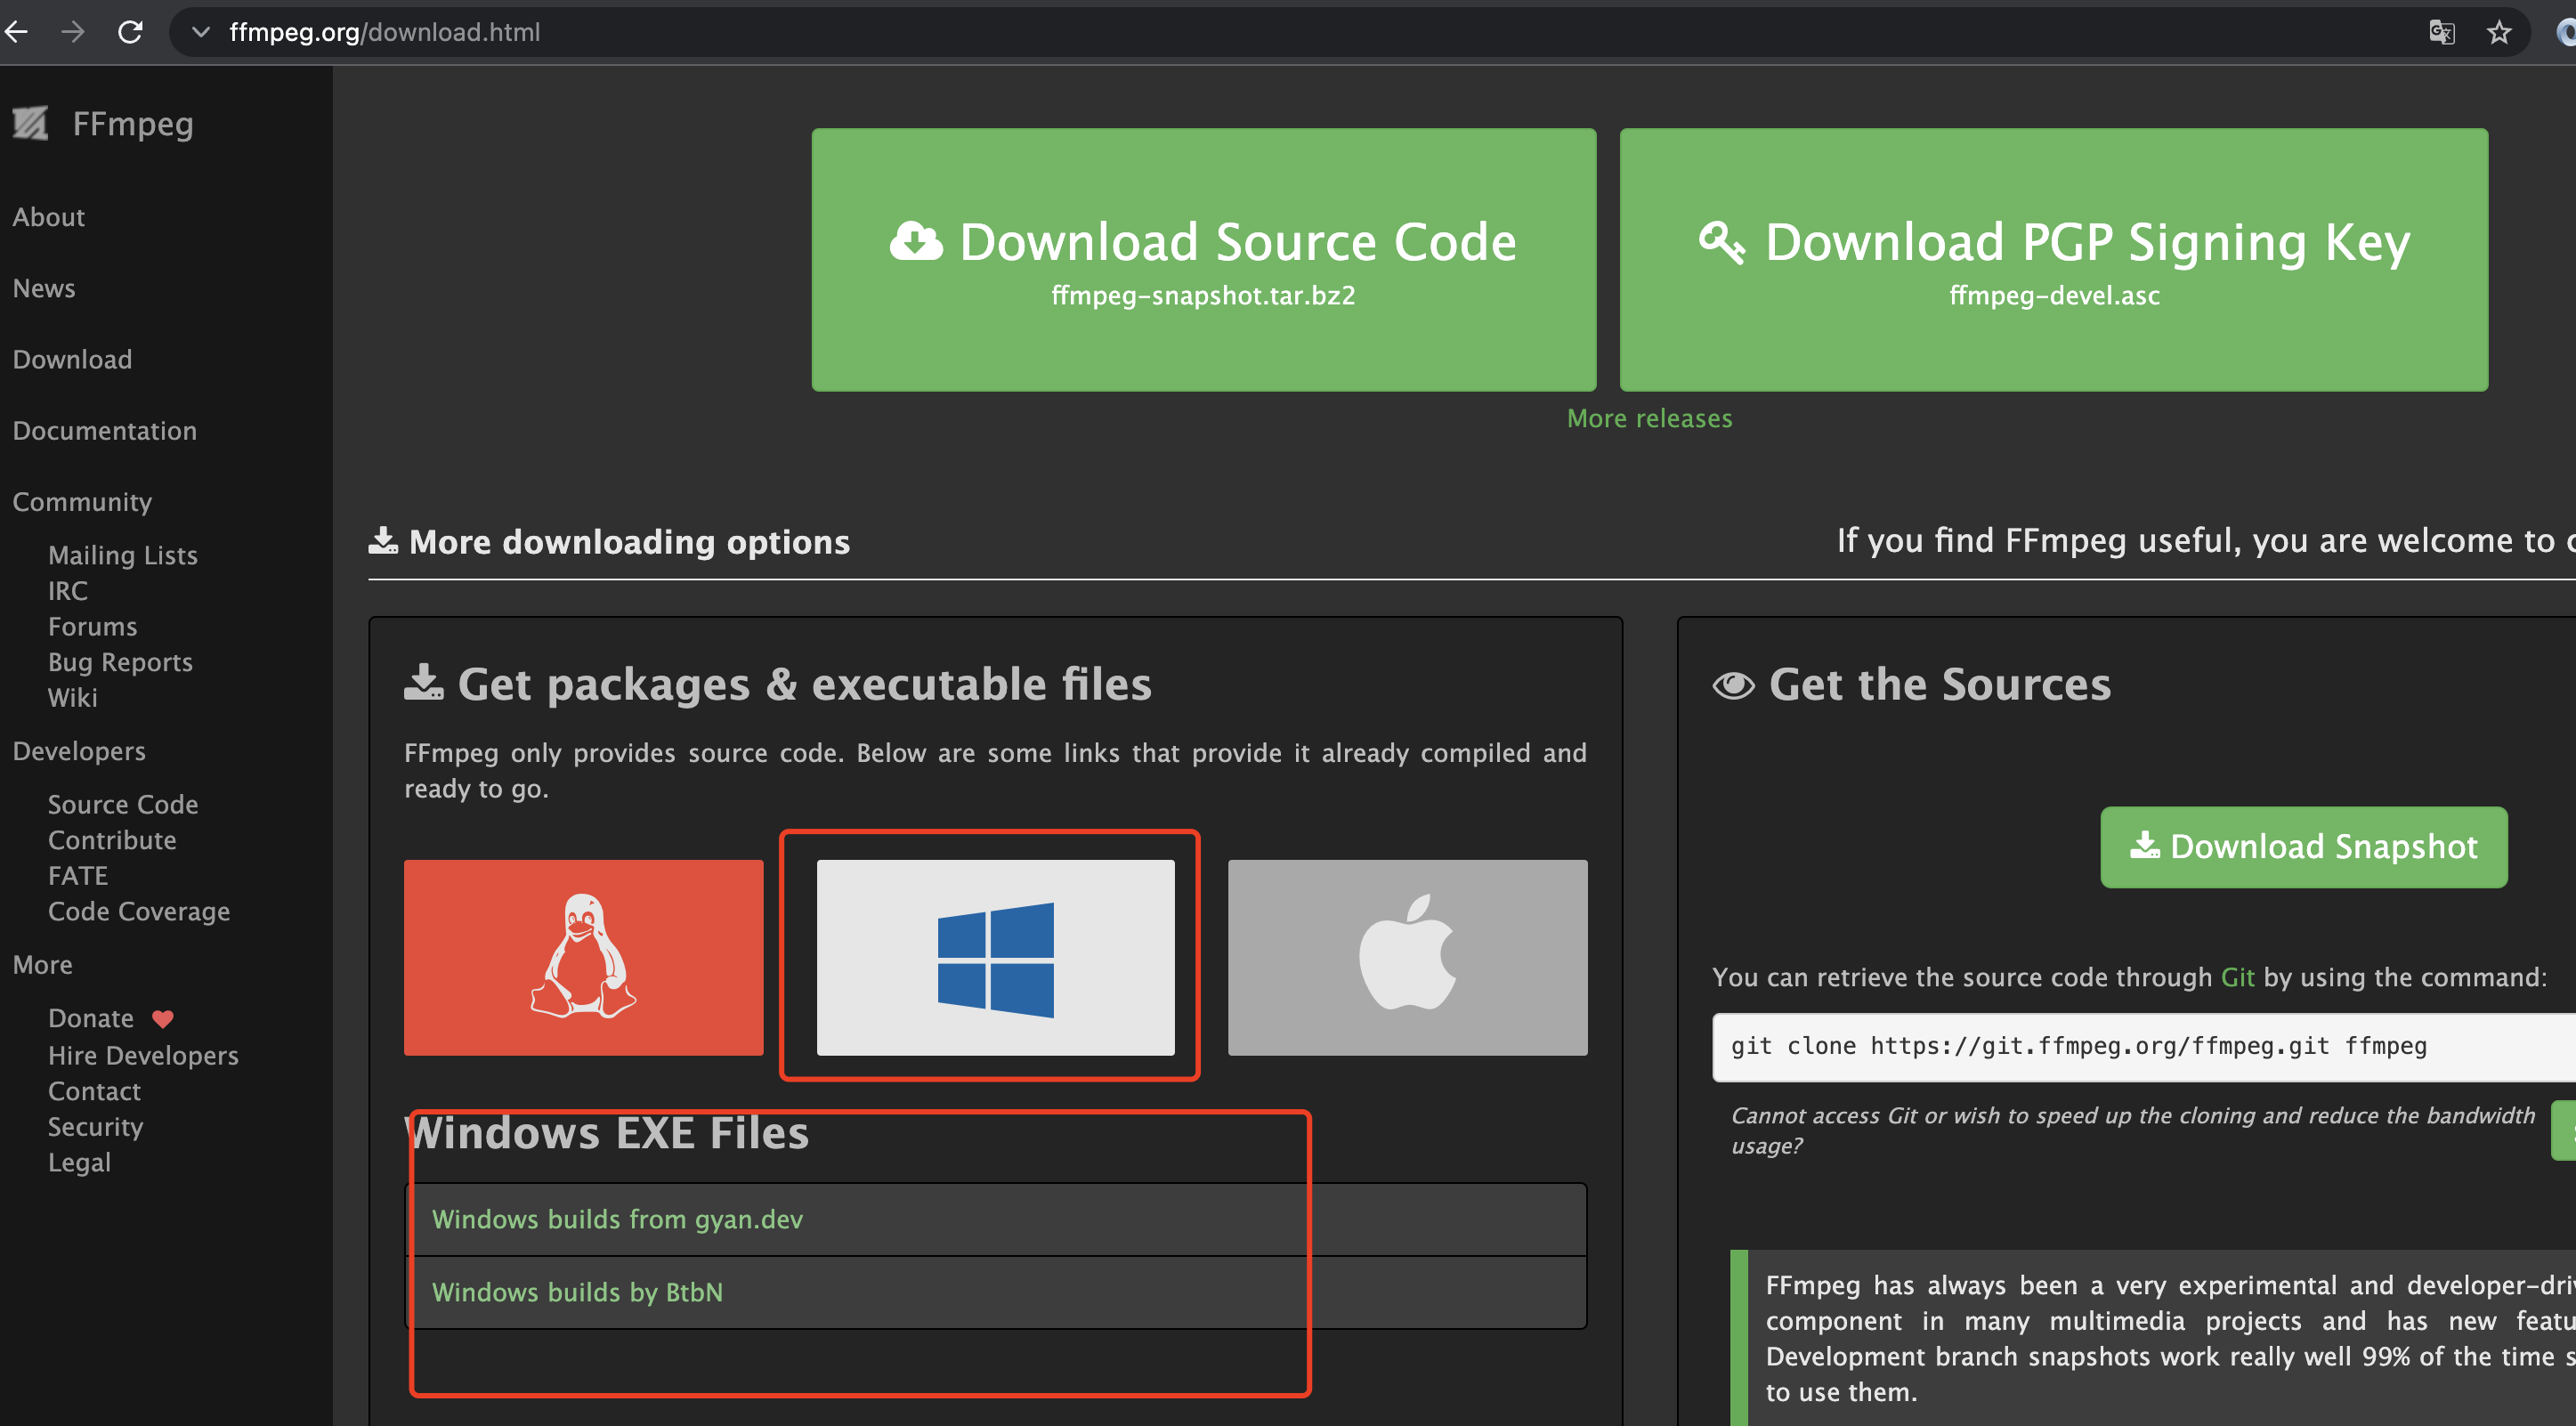Image resolution: width=2576 pixels, height=1426 pixels.
Task: Open the Legal link
Action: (x=79, y=1163)
